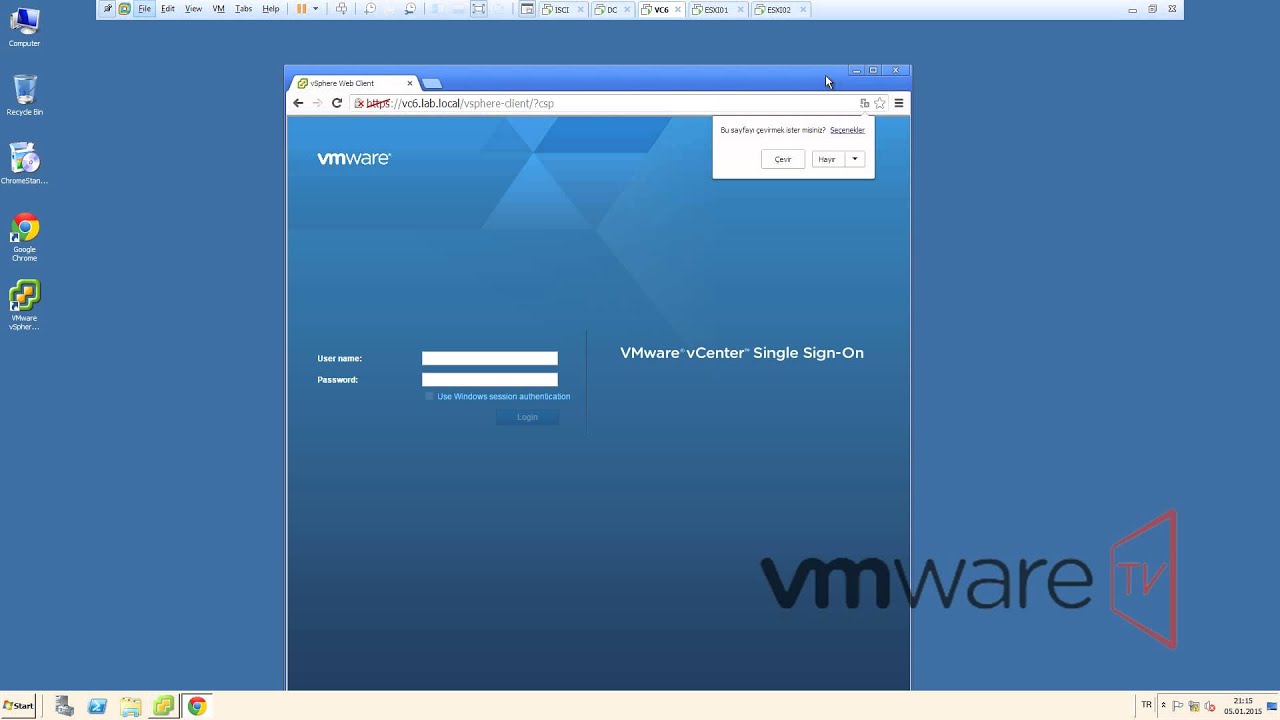
Task: Click the User name input field
Action: 490,358
